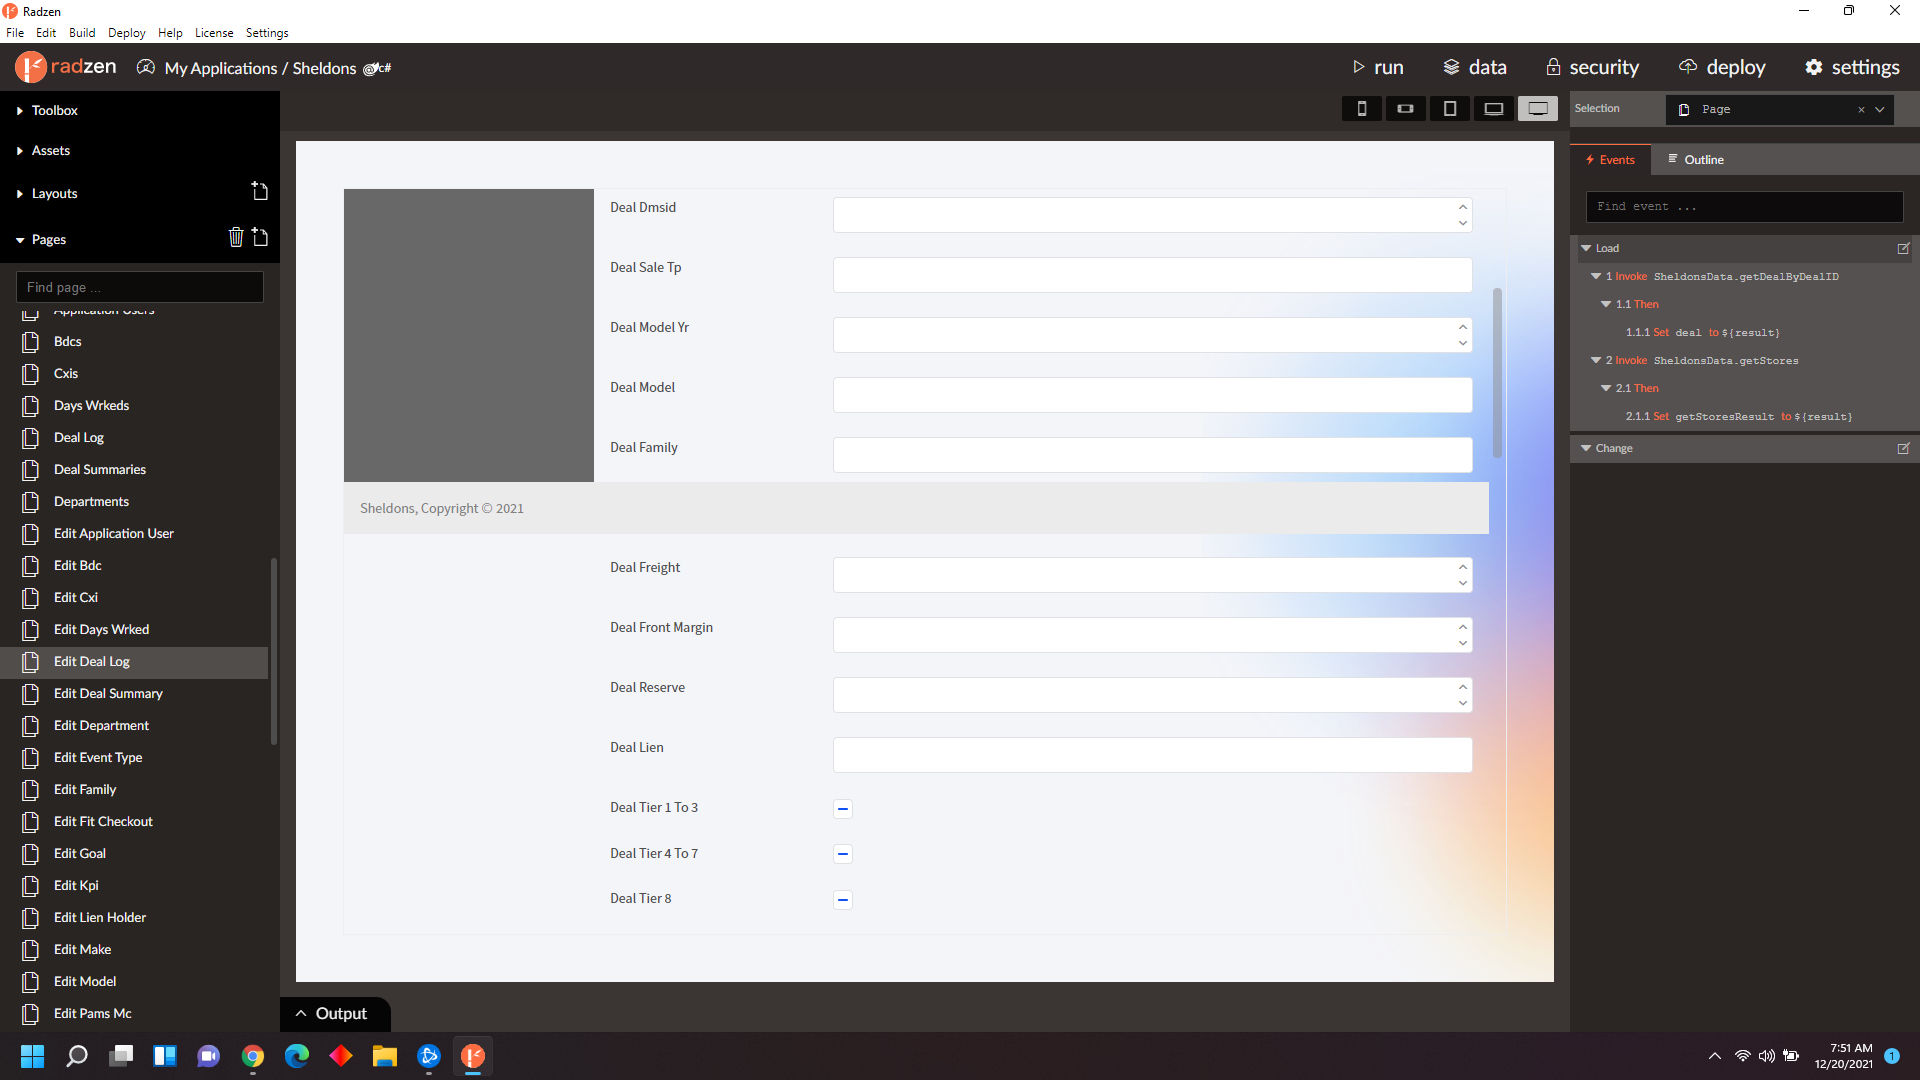Open the File menu
Viewport: 1920px width, 1080px height.
pos(15,33)
